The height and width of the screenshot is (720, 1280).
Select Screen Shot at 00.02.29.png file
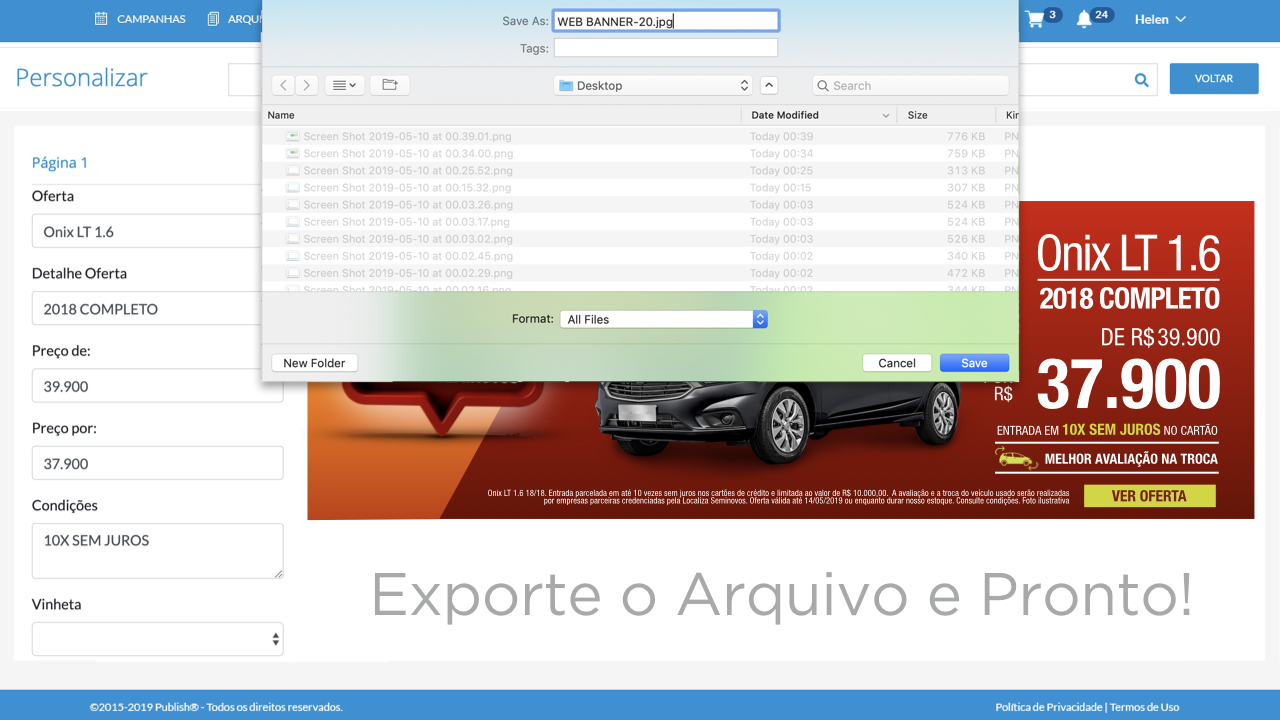(x=640, y=272)
